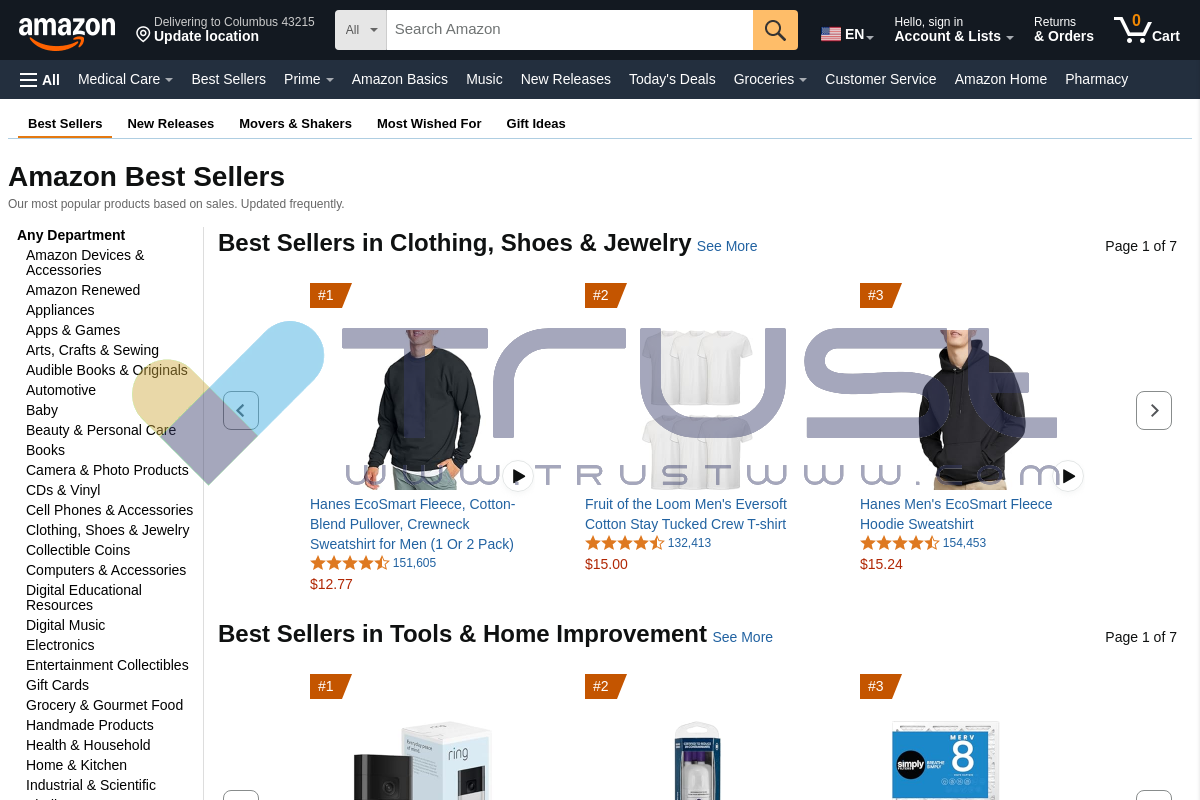Switch to the New Releases tab

[x=171, y=124]
